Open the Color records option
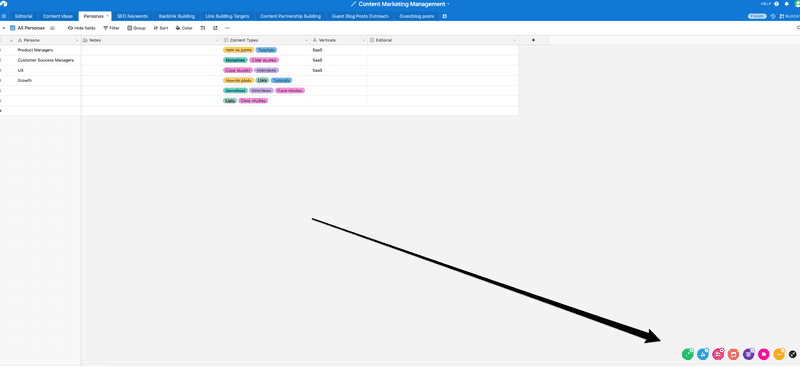The image size is (800, 367). click(184, 28)
